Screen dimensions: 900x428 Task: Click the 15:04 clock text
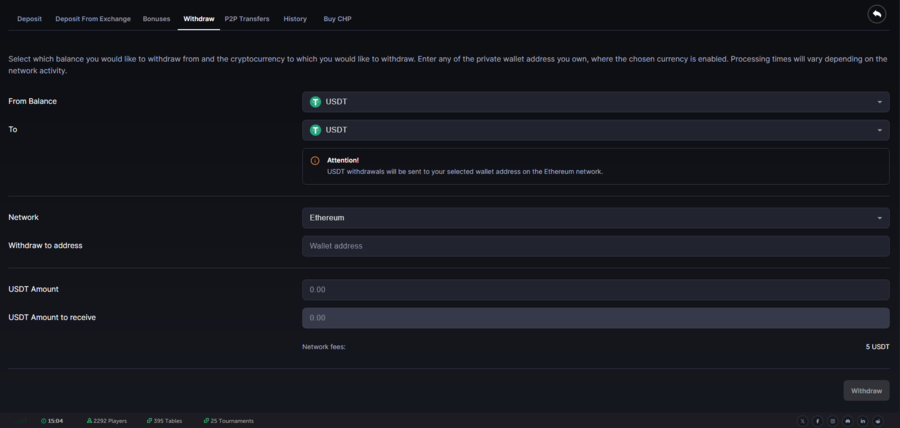tap(56, 421)
